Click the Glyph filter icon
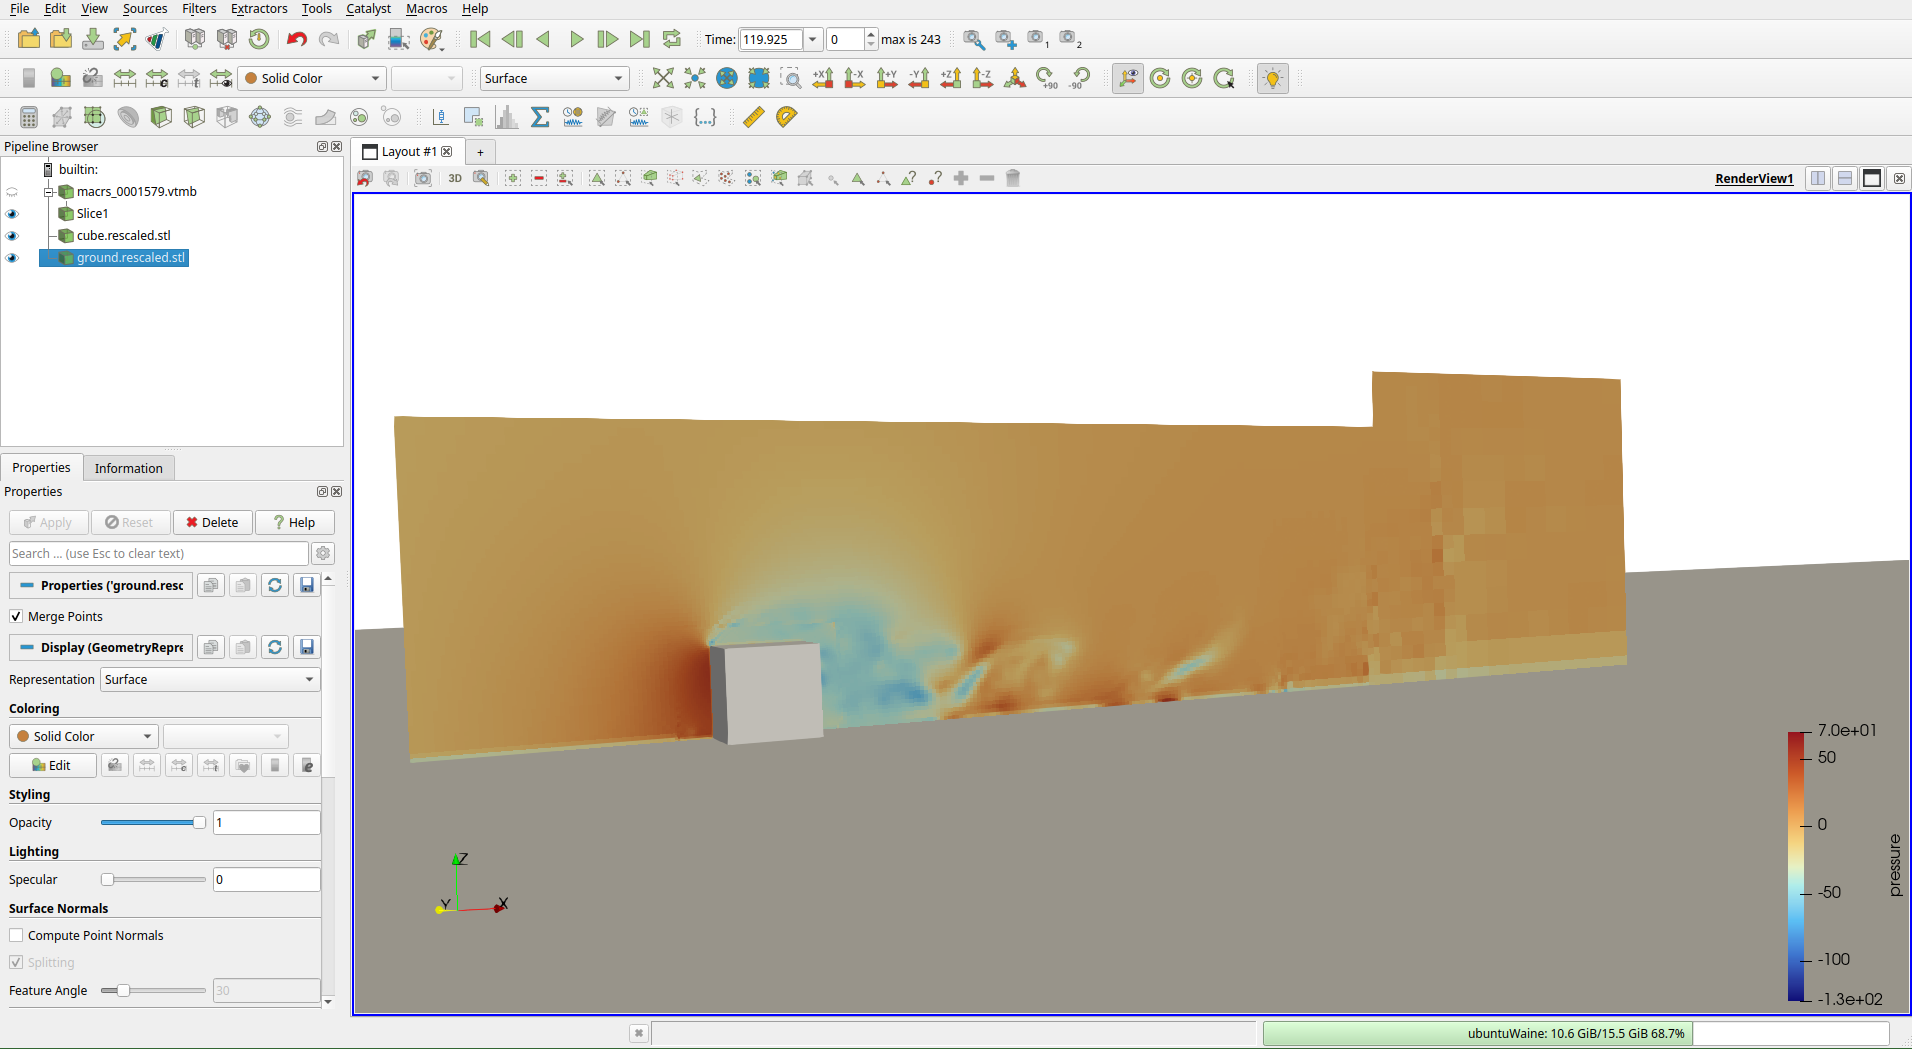Screen dimensions: 1912x1049 point(259,117)
